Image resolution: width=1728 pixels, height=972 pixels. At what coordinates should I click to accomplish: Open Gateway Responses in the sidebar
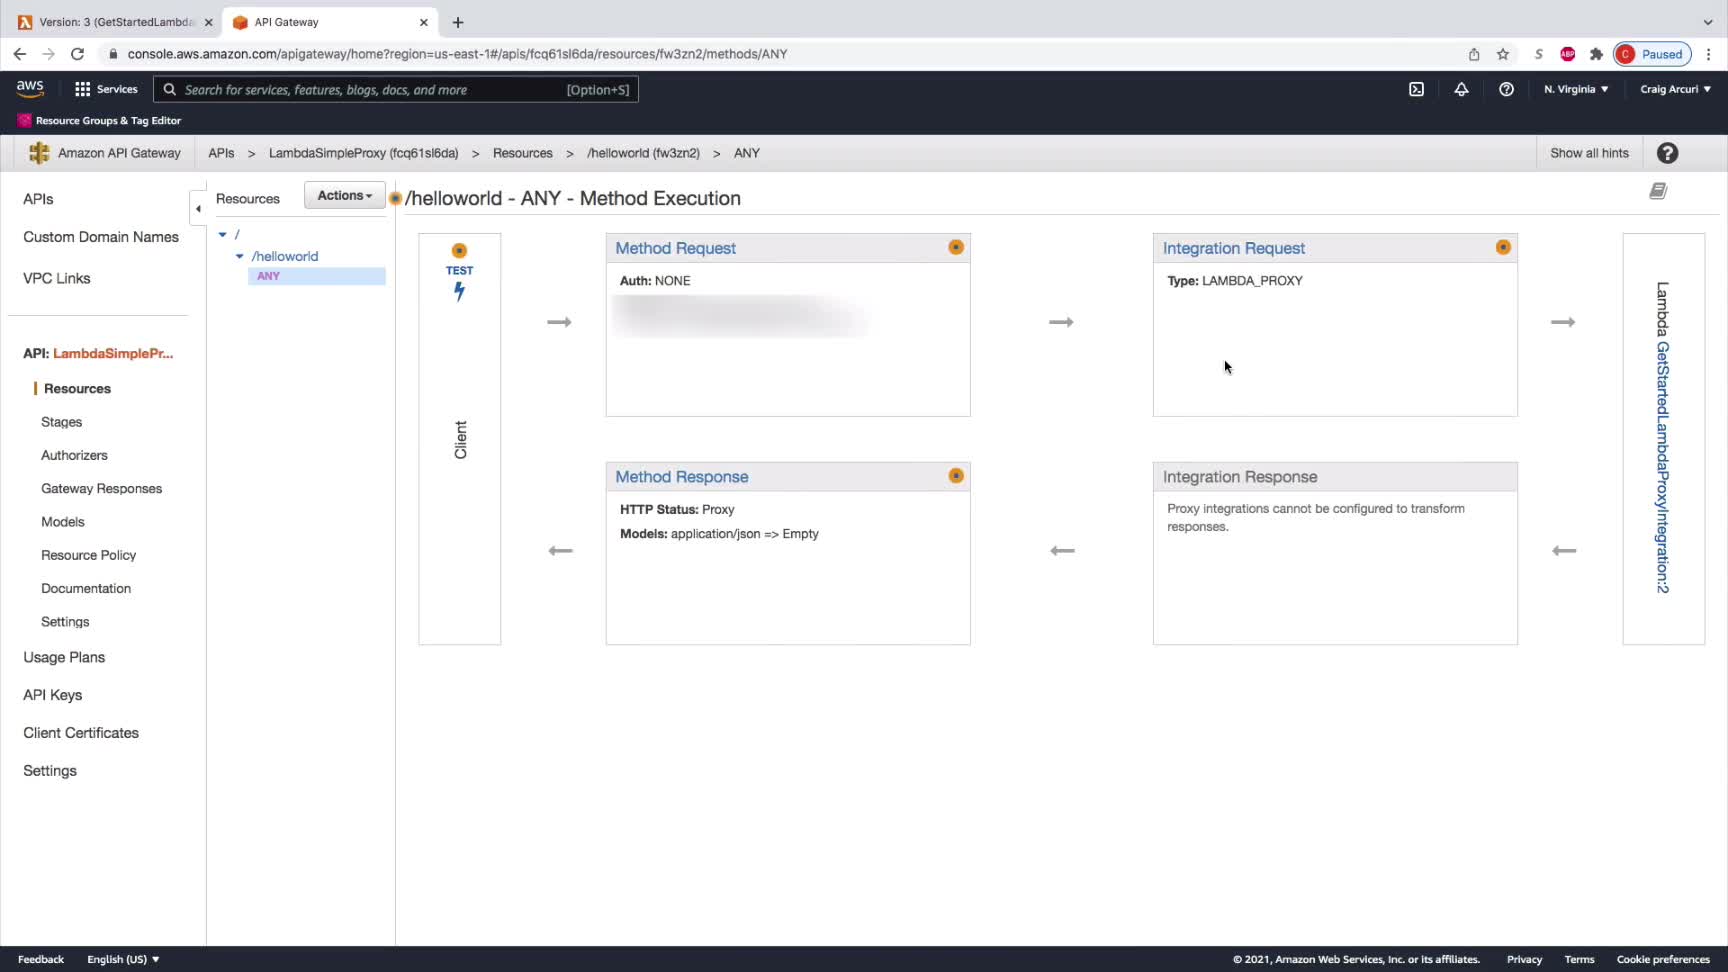coord(101,488)
